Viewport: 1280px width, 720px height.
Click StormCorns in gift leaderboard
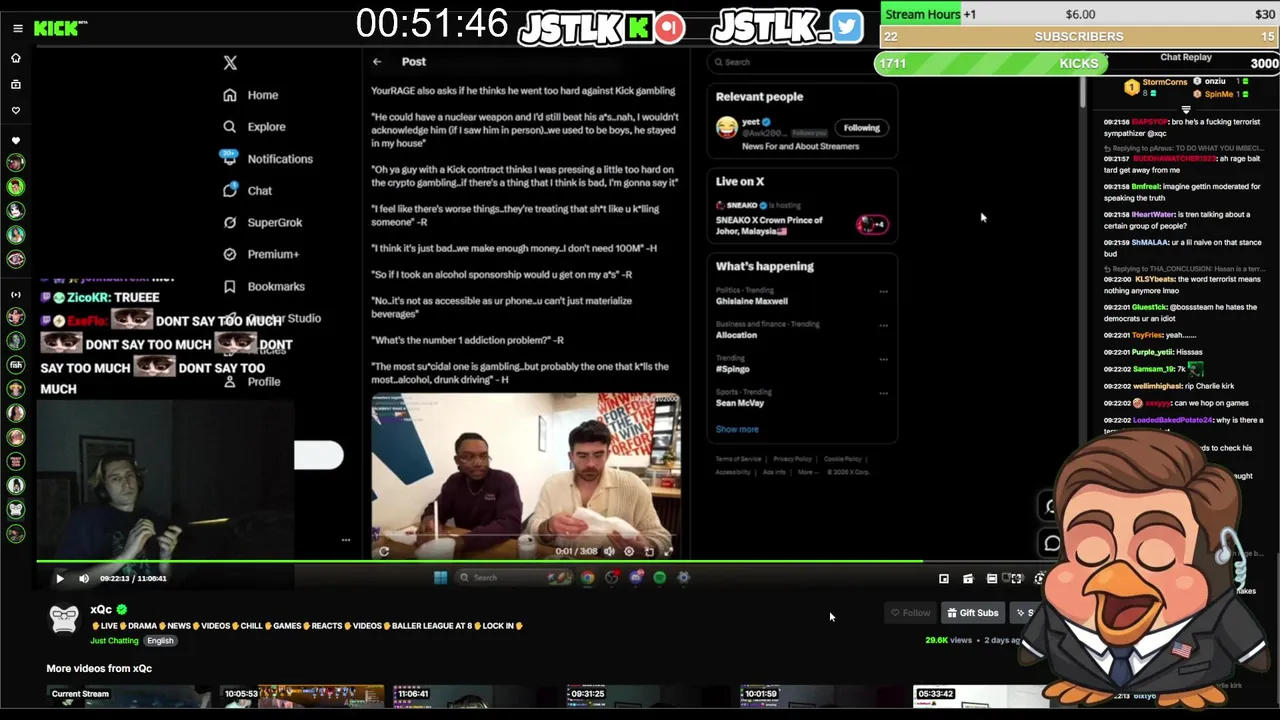[x=1165, y=81]
